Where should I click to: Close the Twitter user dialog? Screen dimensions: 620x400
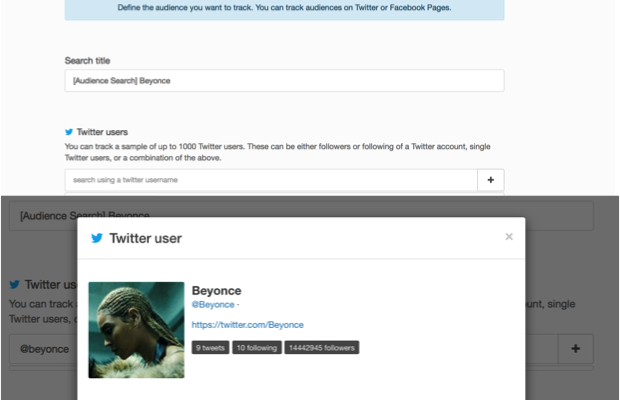point(509,237)
